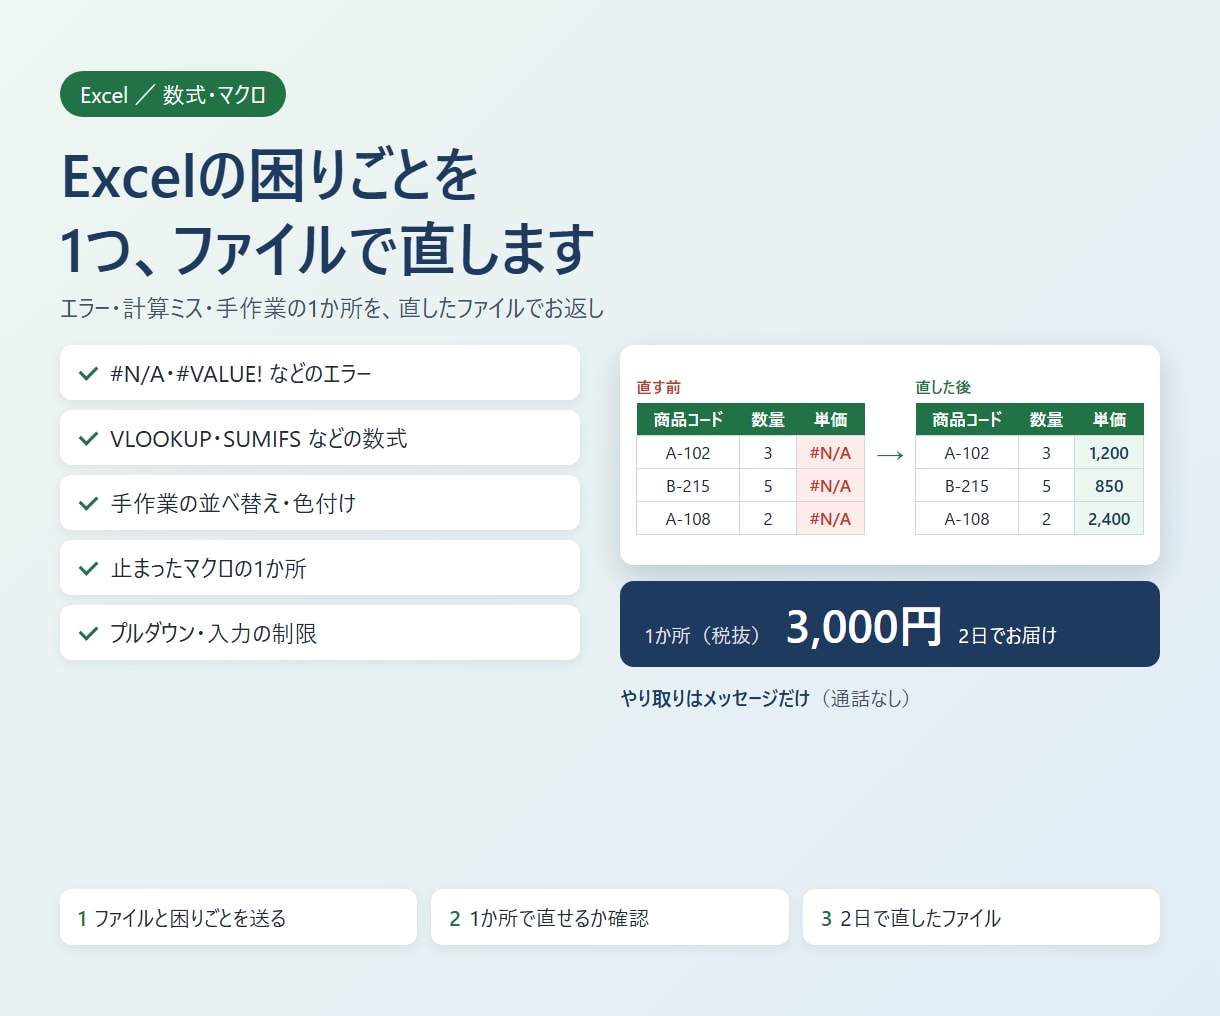
Task: Click the 単価 header in the 直す前 table
Action: click(x=830, y=420)
